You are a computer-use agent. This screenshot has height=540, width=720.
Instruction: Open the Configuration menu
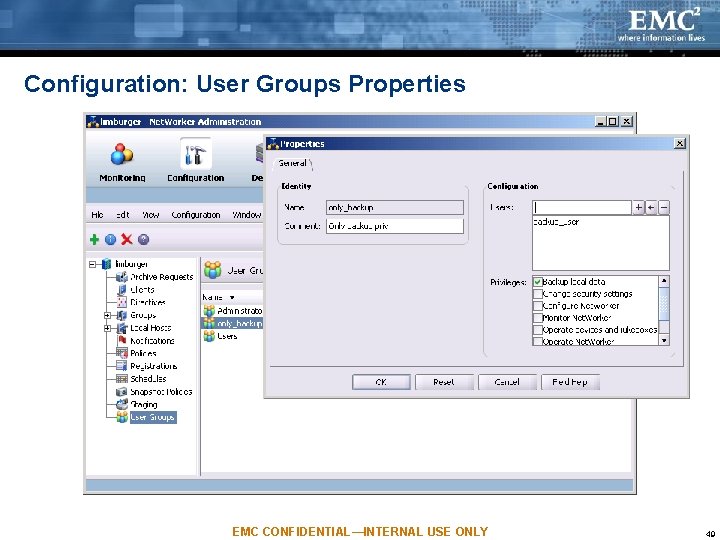click(x=196, y=215)
